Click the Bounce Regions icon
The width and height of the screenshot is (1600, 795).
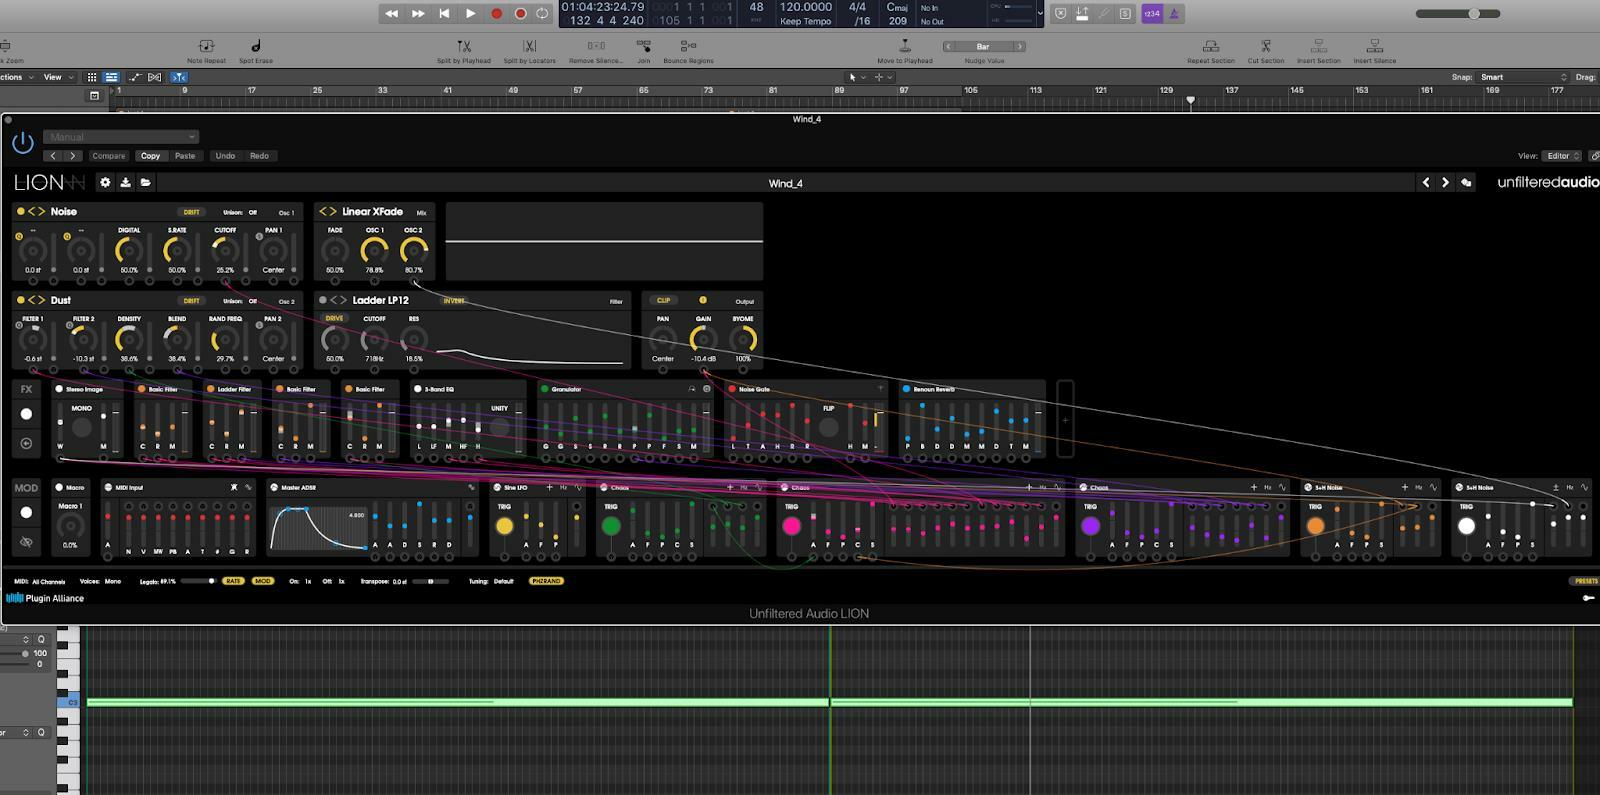tap(688, 46)
